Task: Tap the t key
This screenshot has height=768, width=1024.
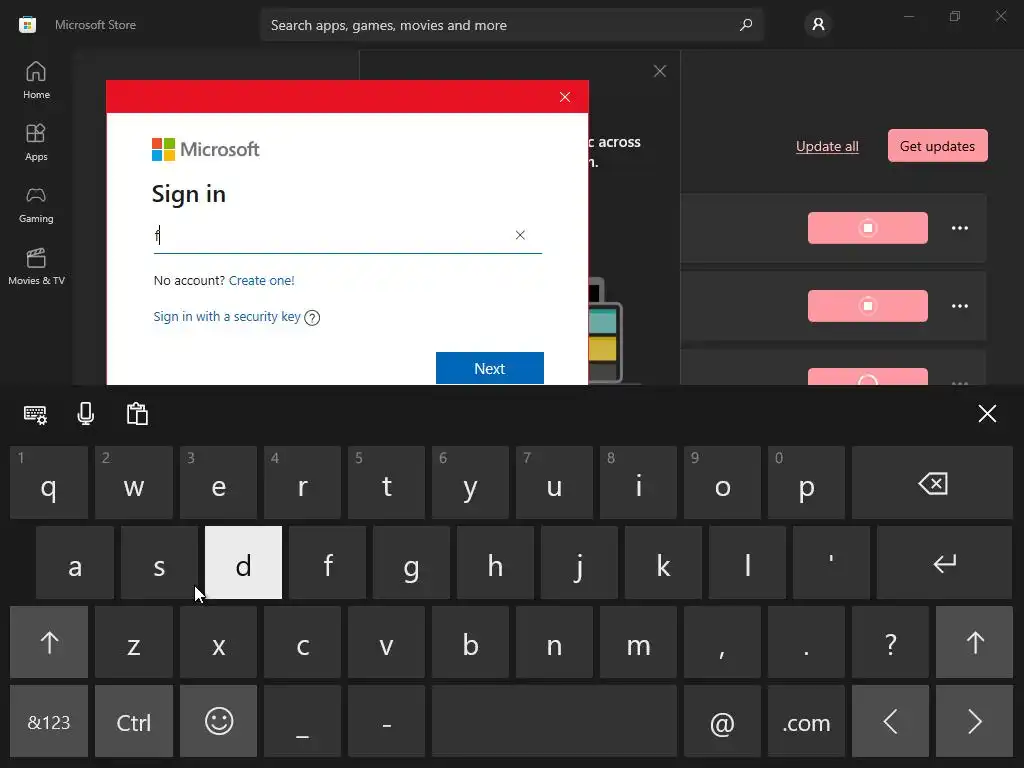Action: (x=386, y=483)
